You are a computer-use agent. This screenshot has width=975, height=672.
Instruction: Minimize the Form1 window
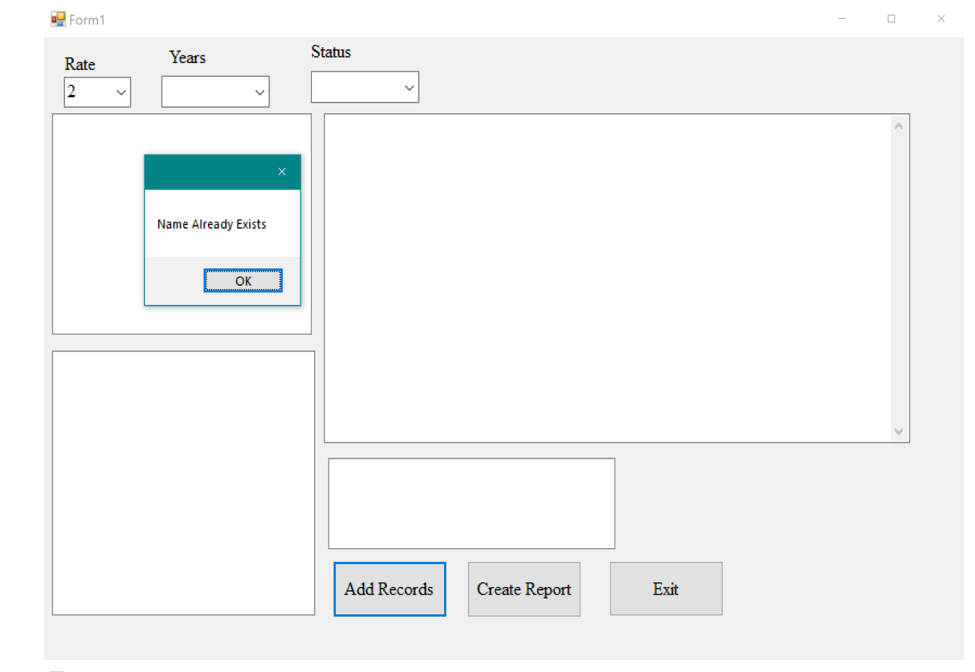tap(840, 18)
